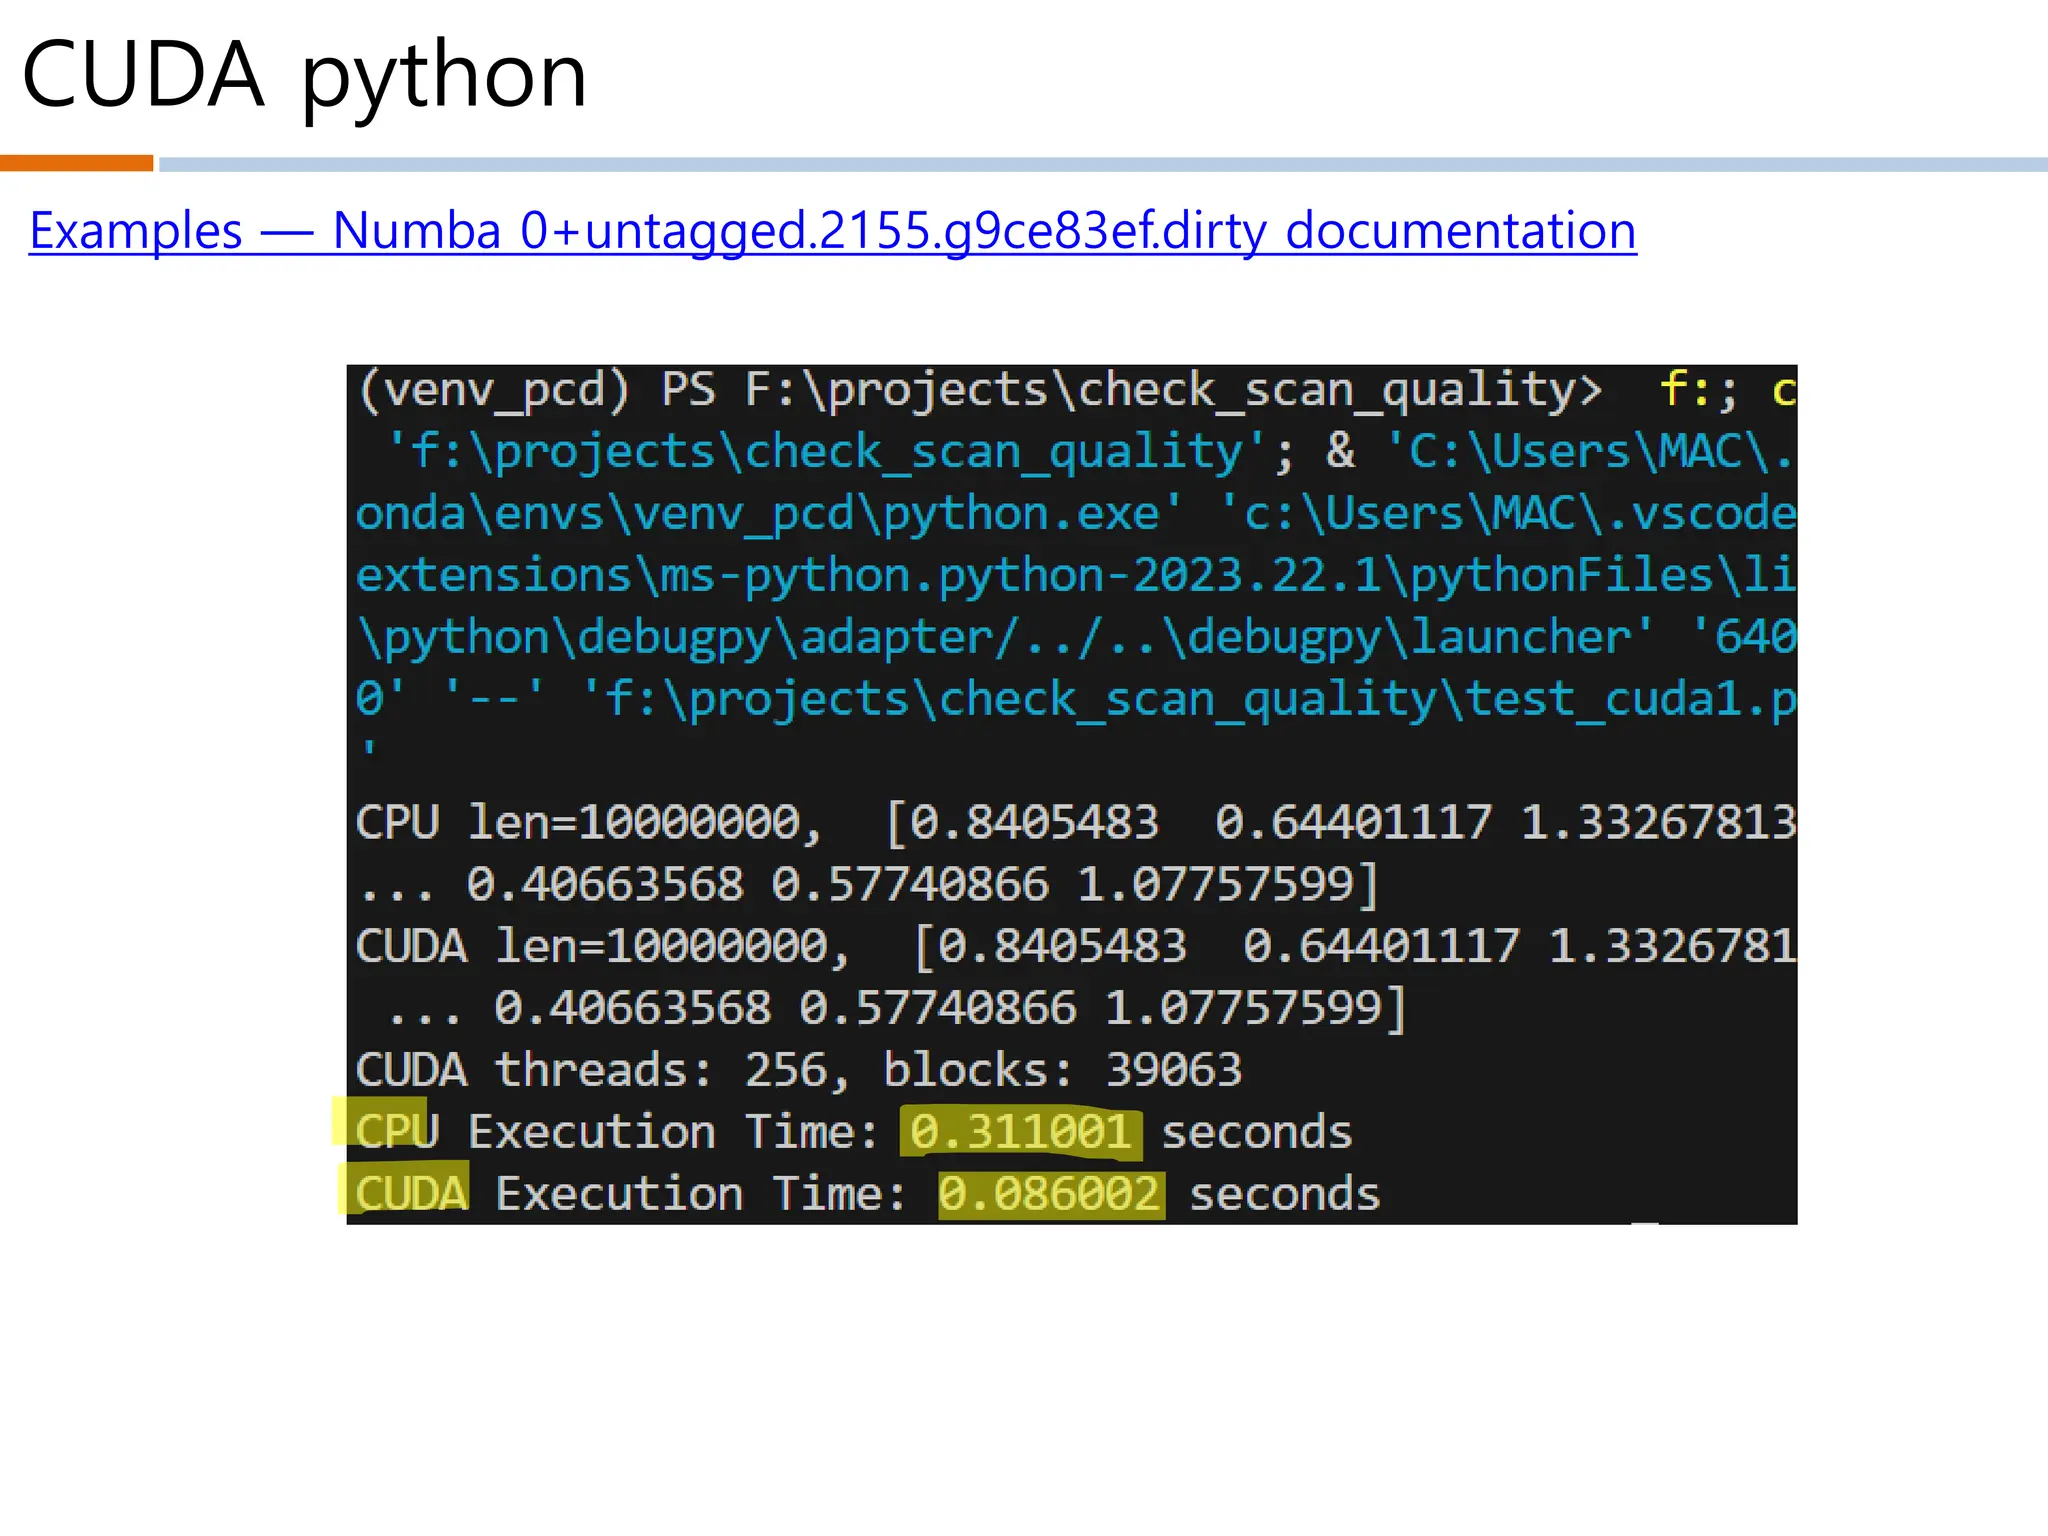Screen dimensions: 2048x1536
Task: Click the highlighted 'CUDA' label
Action: click(x=410, y=1194)
